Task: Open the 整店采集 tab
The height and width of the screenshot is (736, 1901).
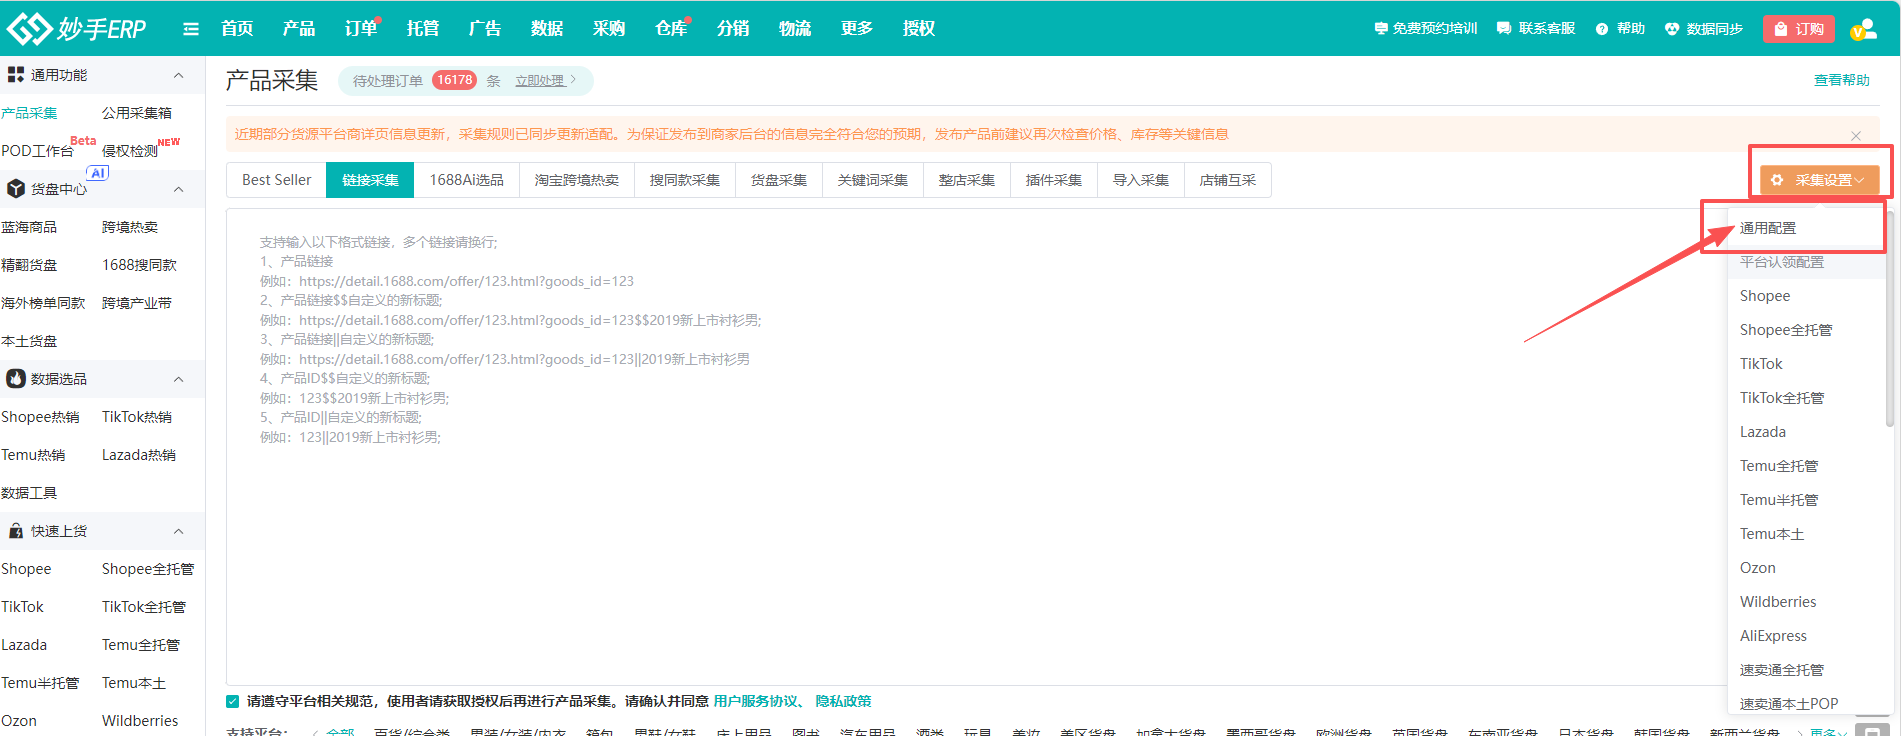Action: pyautogui.click(x=967, y=180)
